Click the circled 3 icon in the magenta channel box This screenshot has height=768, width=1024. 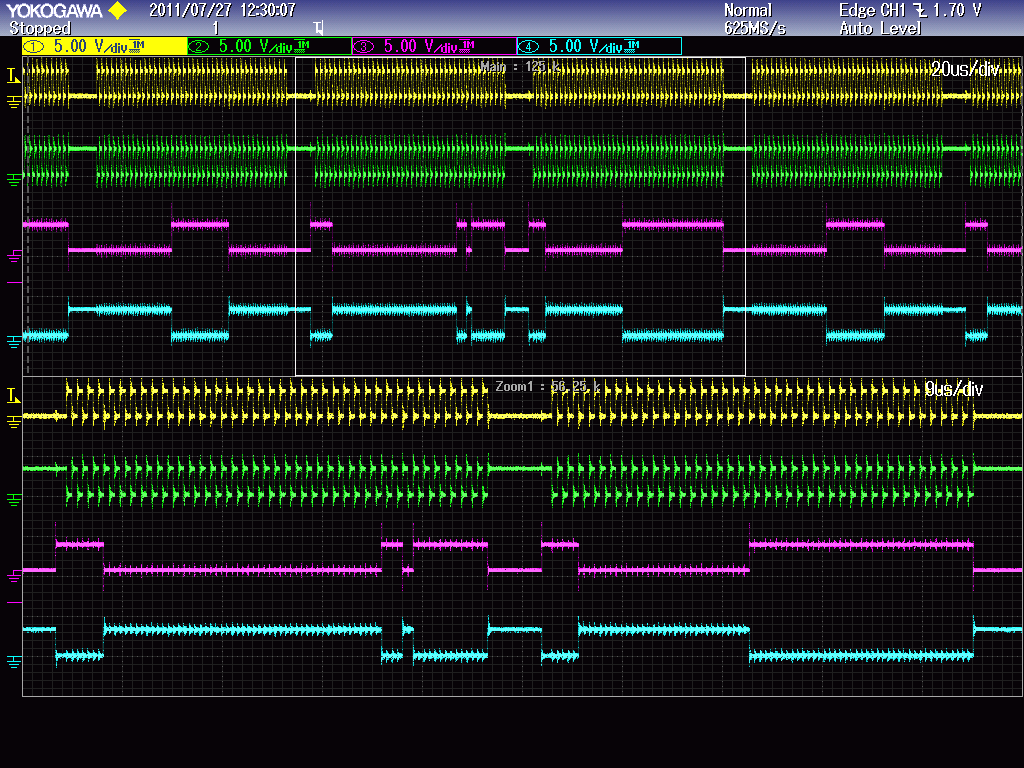364,46
